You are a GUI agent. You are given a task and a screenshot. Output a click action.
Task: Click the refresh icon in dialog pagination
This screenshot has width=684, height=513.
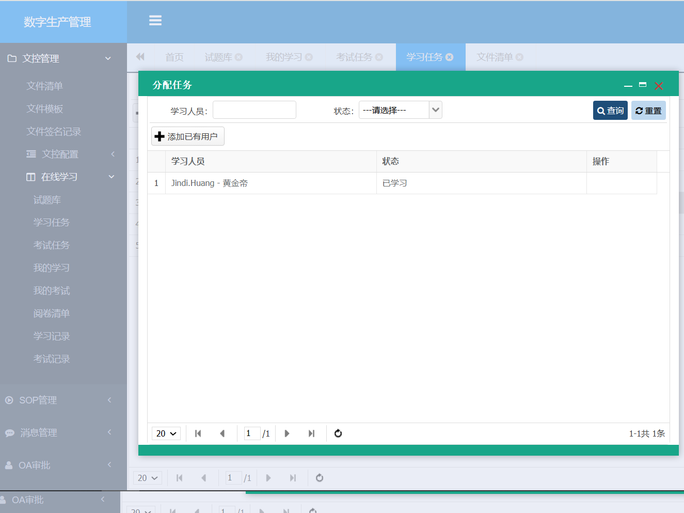[338, 433]
